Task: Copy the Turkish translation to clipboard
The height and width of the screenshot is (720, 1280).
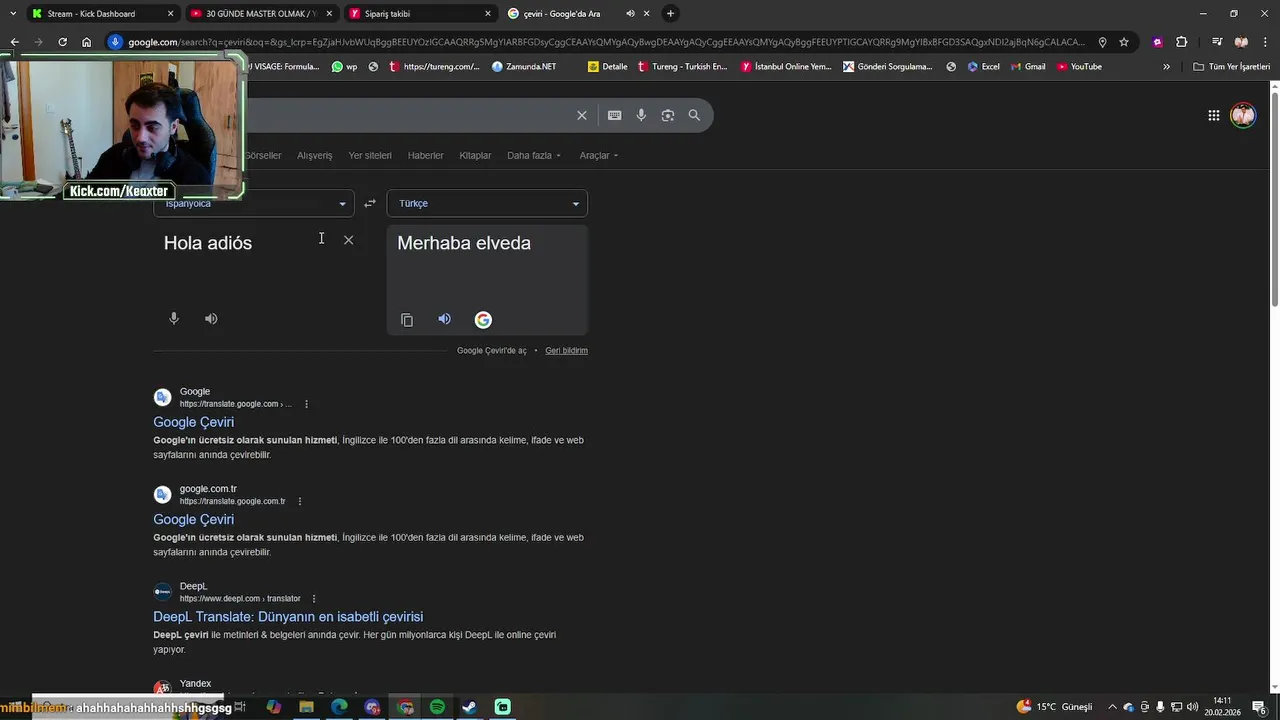Action: tap(407, 320)
